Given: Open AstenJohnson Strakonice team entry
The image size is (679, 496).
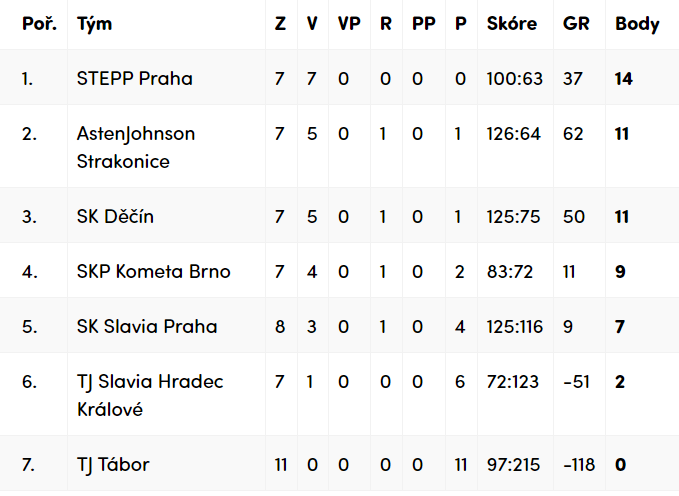Looking at the screenshot, I should [x=136, y=147].
